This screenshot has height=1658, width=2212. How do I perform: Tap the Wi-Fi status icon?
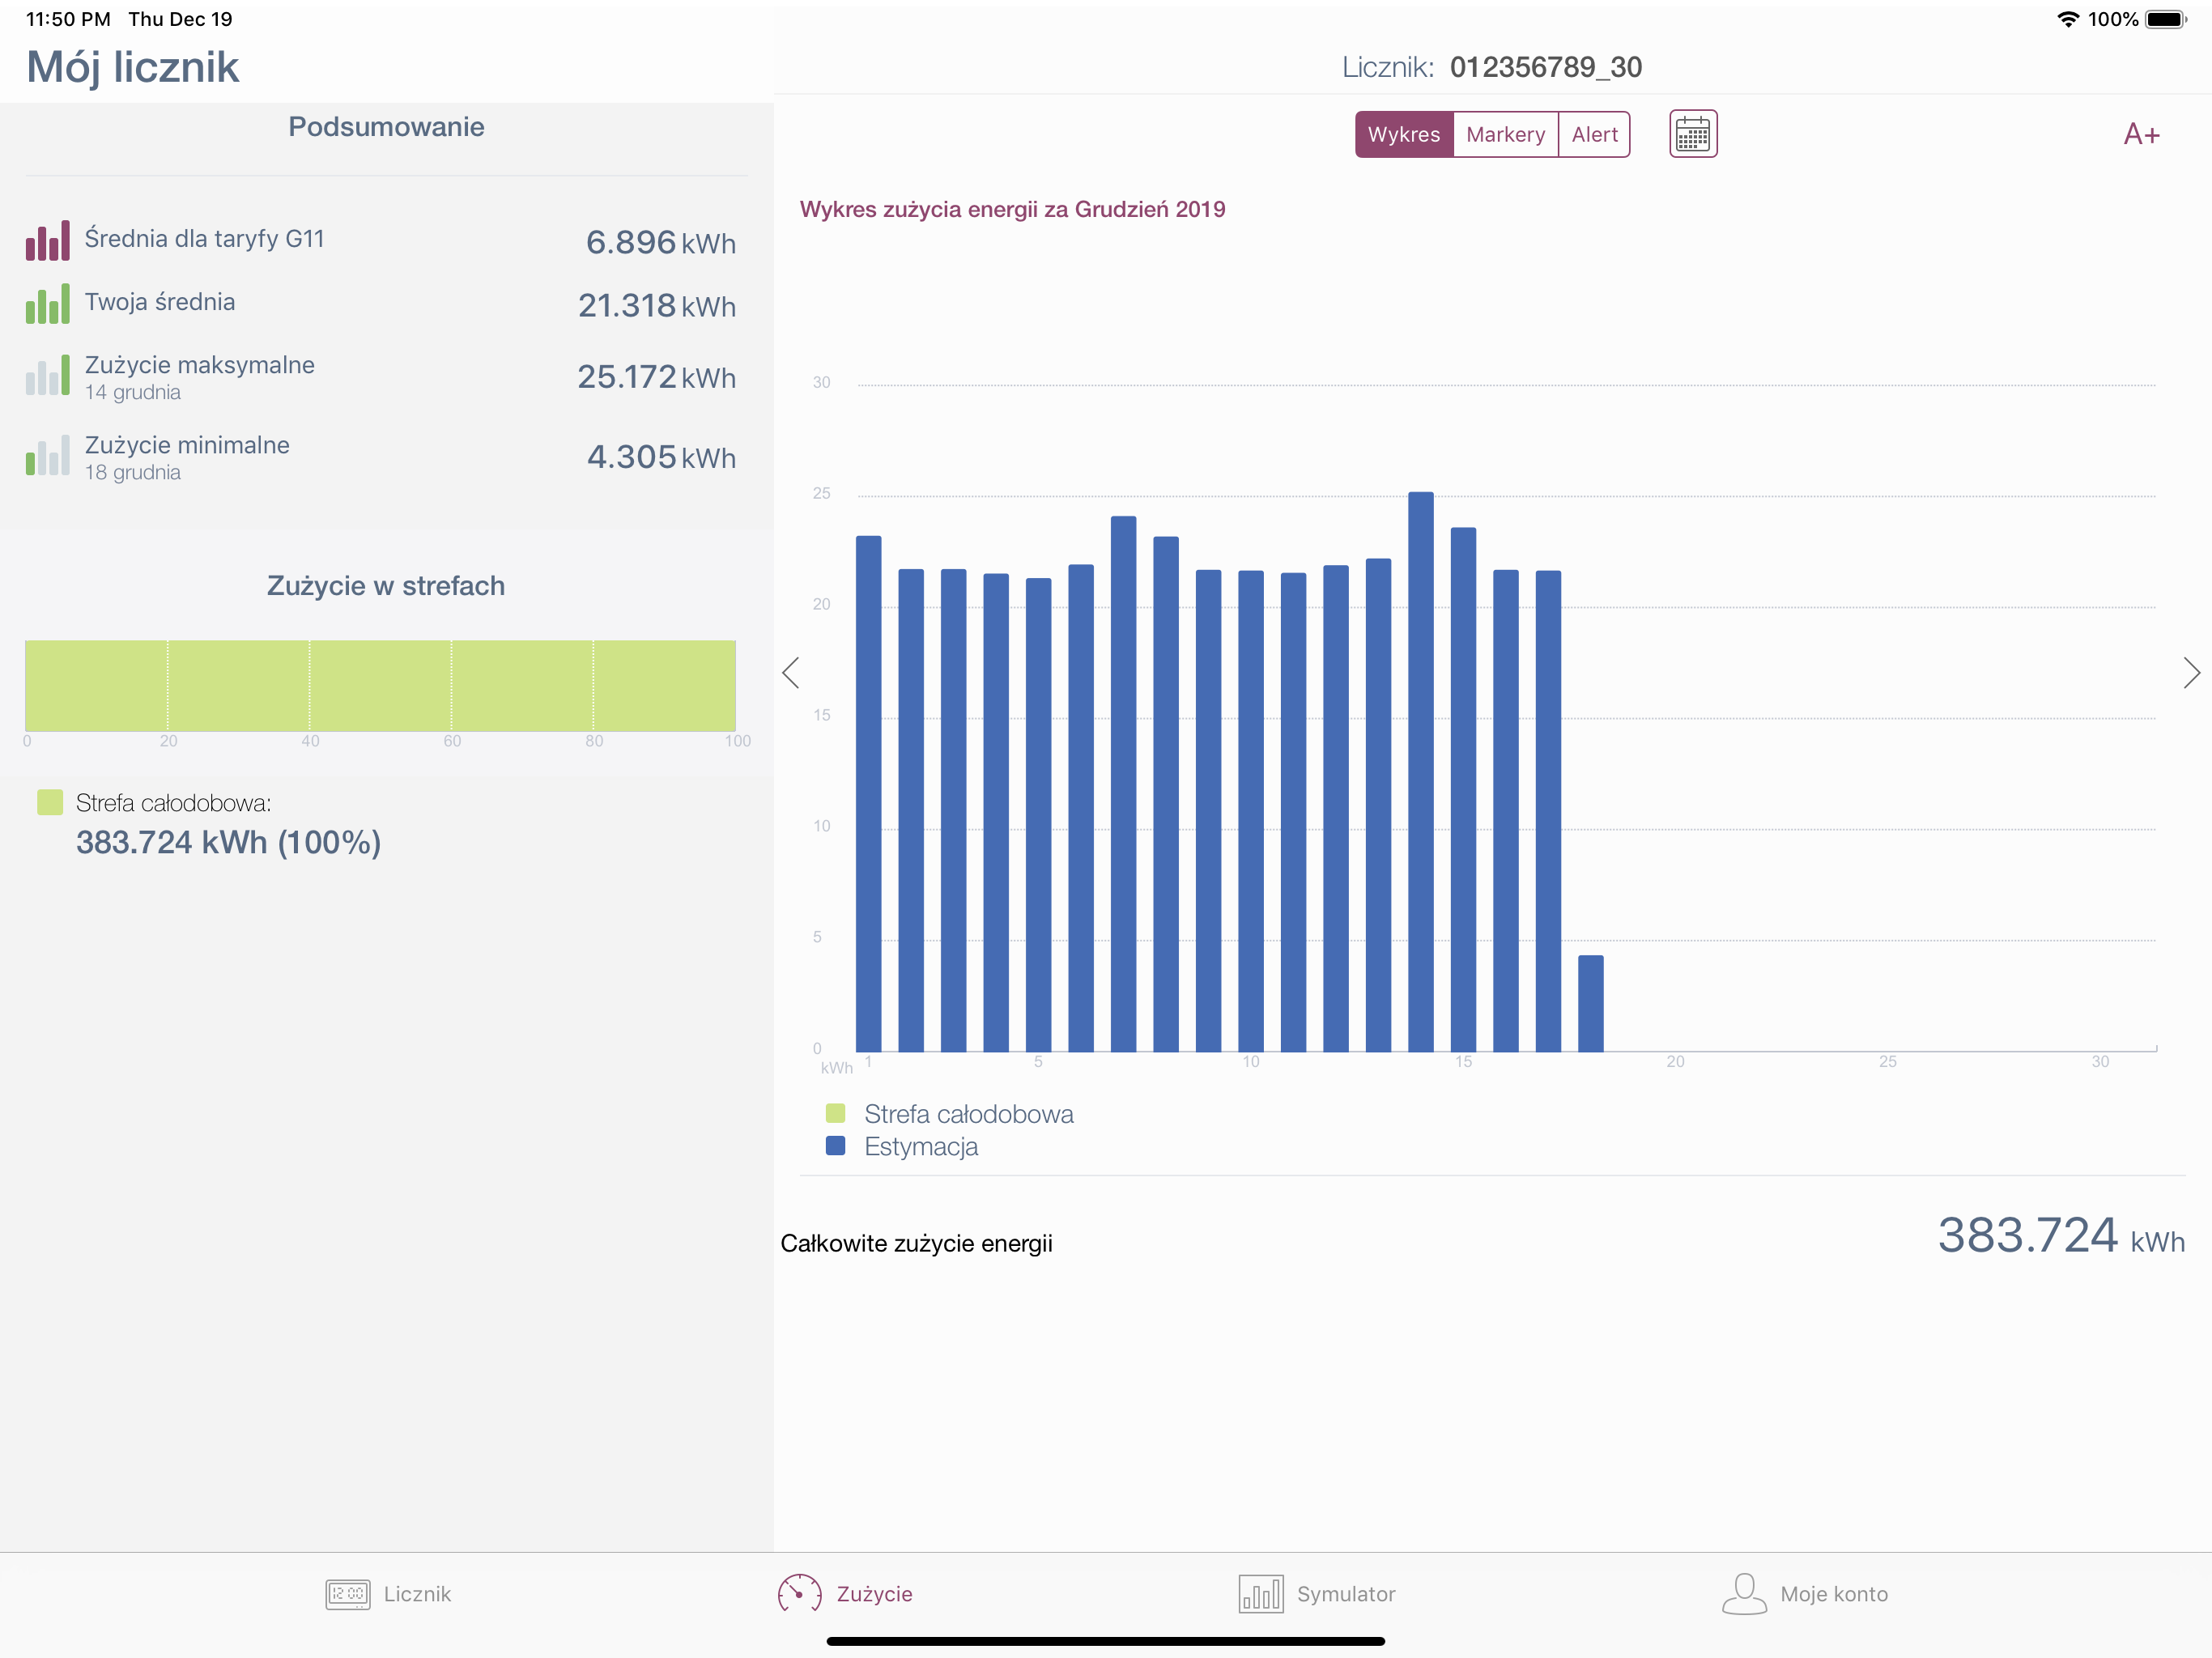pos(2067,19)
